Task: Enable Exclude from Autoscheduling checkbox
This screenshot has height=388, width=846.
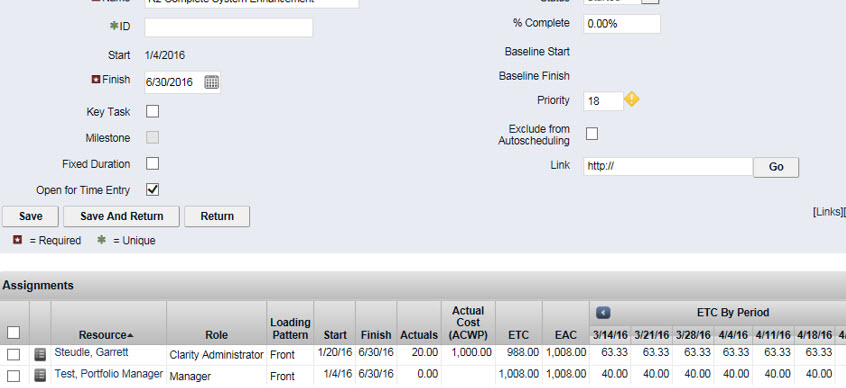Action: click(592, 134)
